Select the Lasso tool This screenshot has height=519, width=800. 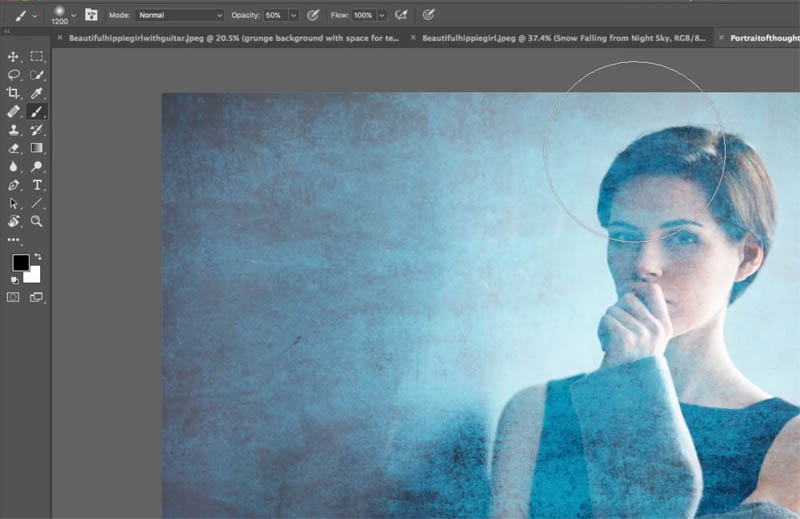[x=13, y=75]
